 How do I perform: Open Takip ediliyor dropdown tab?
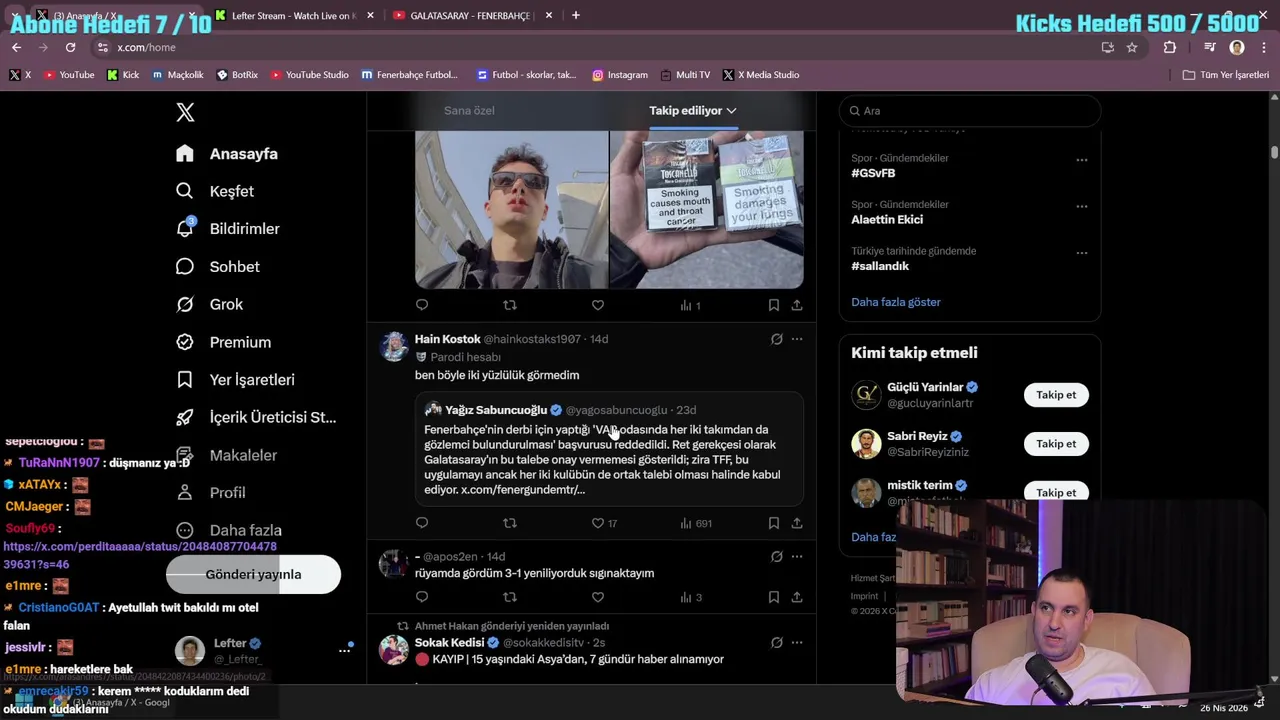[692, 110]
